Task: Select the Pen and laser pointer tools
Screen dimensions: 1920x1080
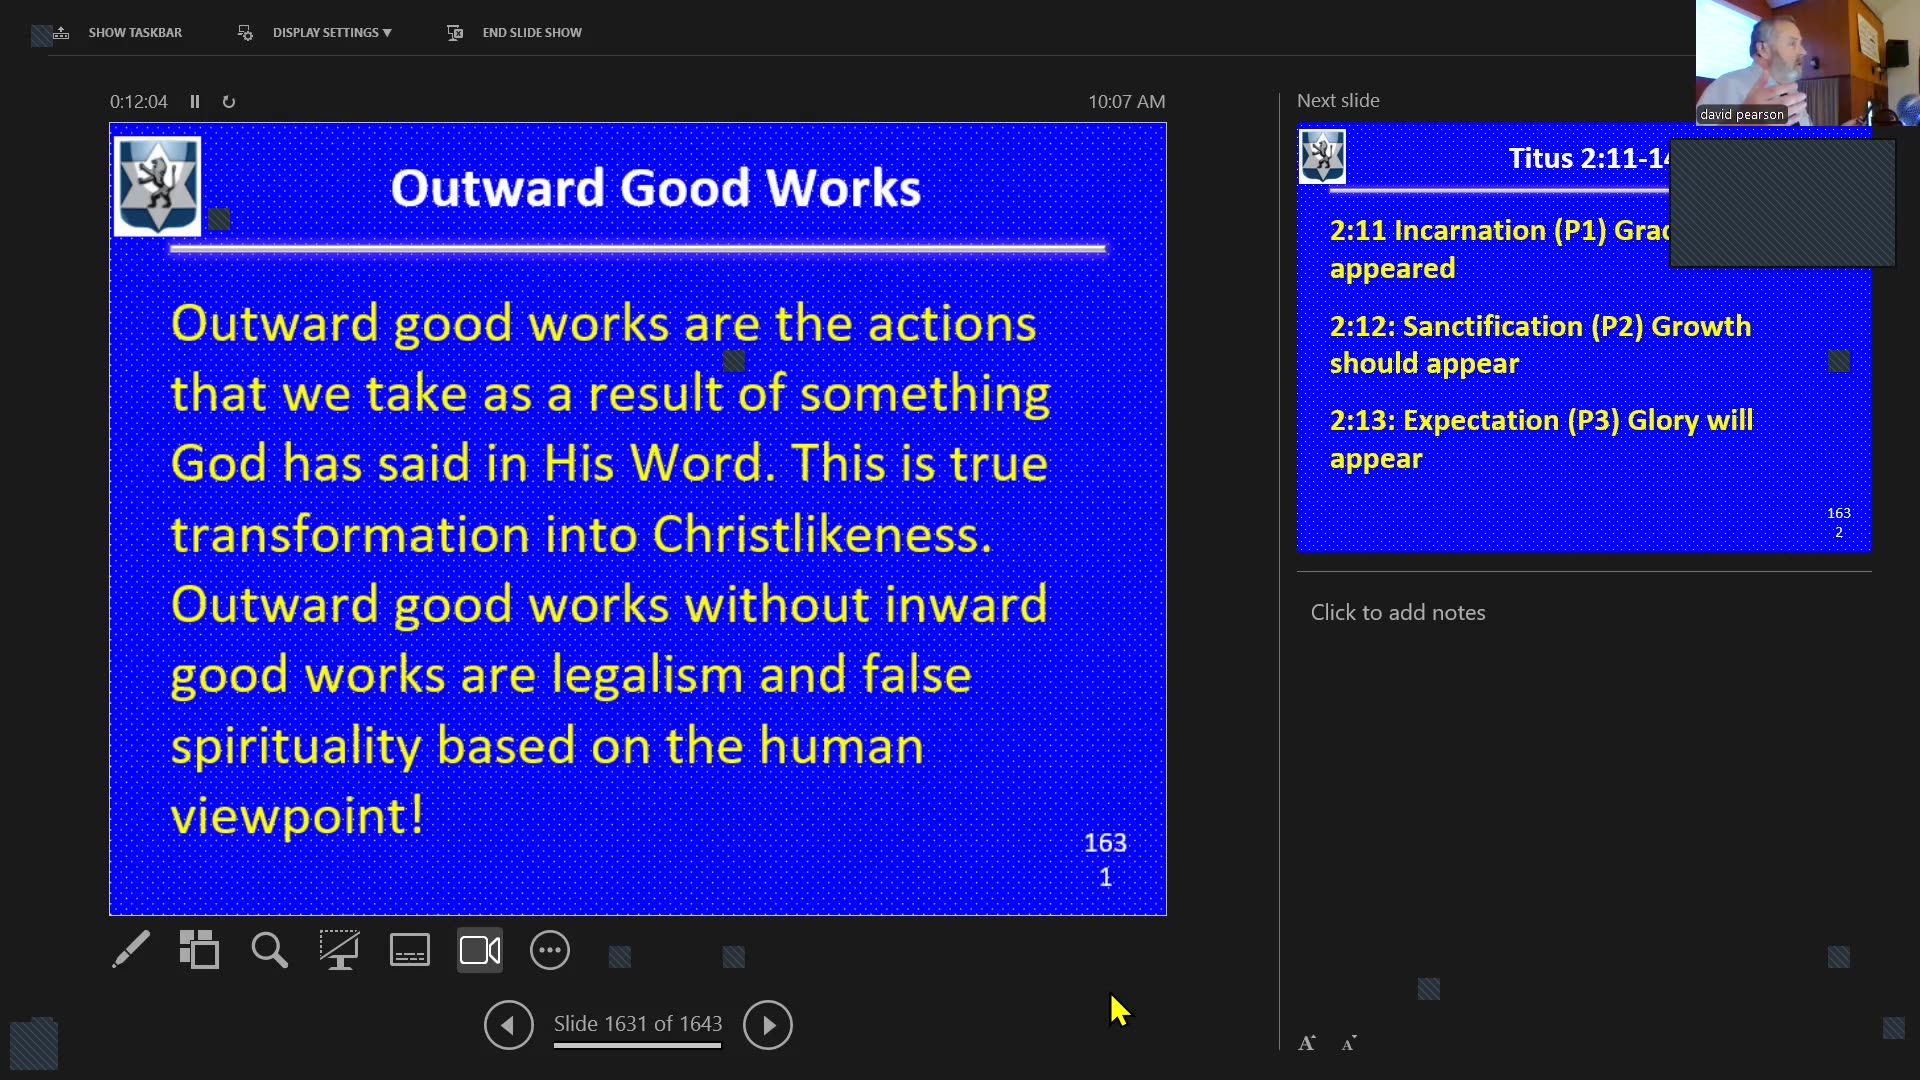Action: [x=130, y=950]
